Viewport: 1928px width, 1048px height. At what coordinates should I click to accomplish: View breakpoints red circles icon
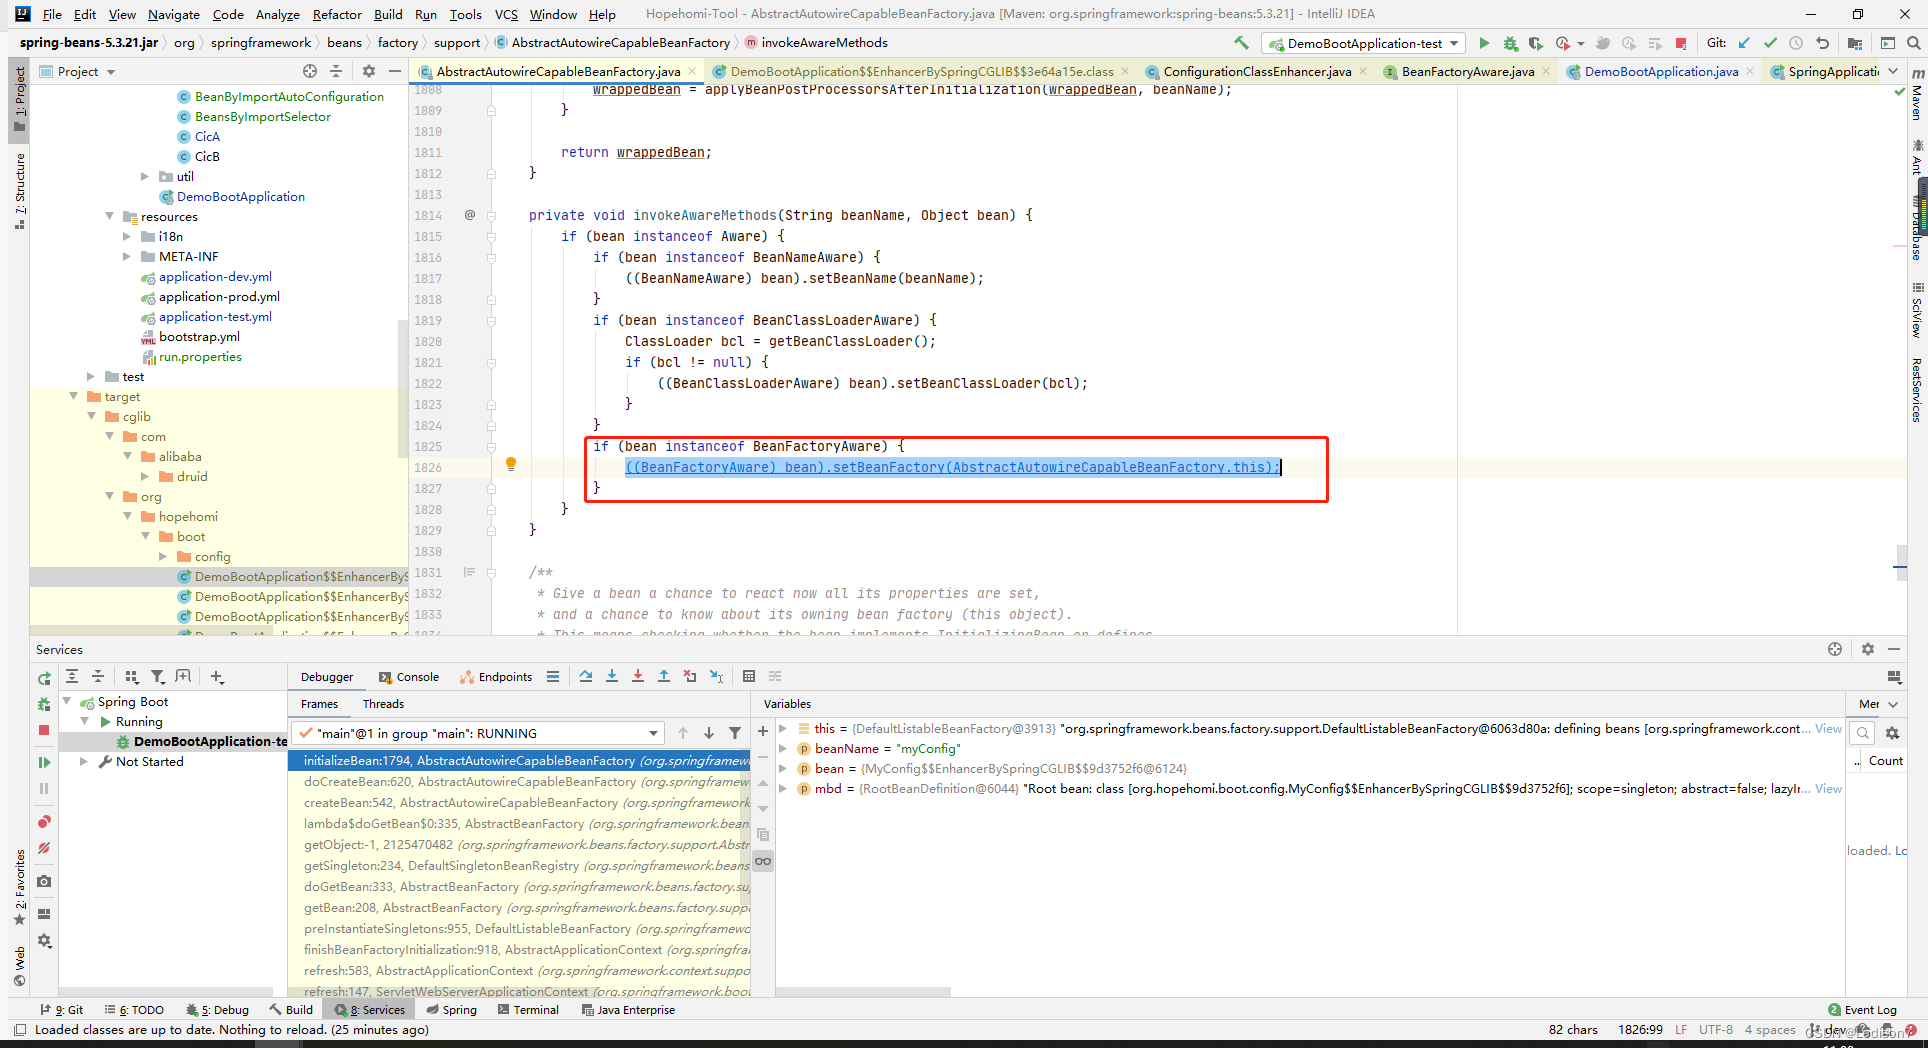click(44, 822)
